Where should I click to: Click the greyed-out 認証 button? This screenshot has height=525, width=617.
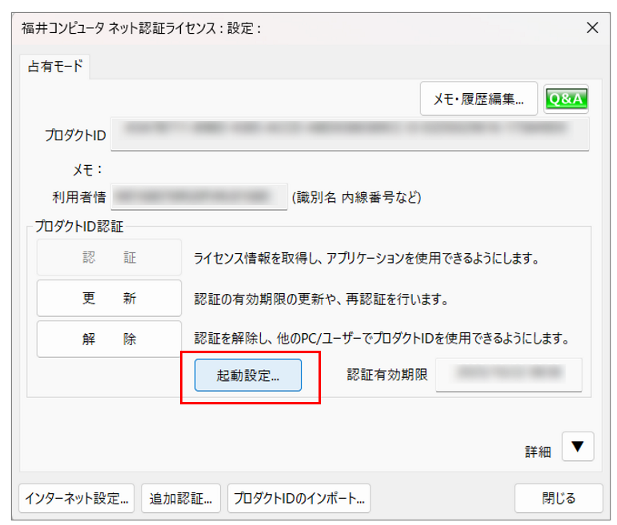[109, 258]
